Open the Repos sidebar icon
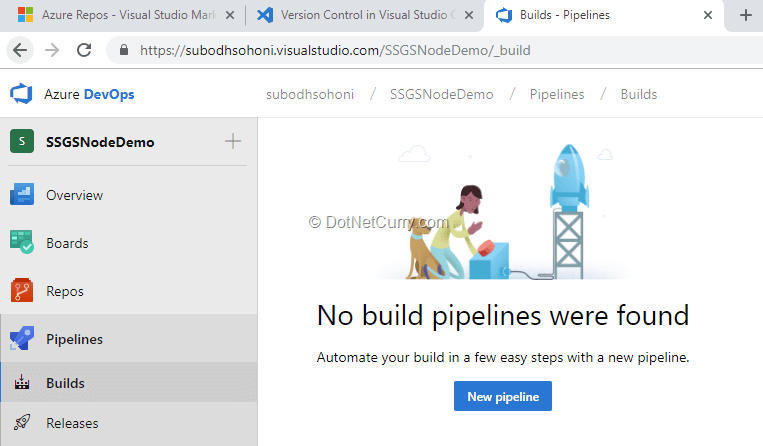 pos(22,290)
